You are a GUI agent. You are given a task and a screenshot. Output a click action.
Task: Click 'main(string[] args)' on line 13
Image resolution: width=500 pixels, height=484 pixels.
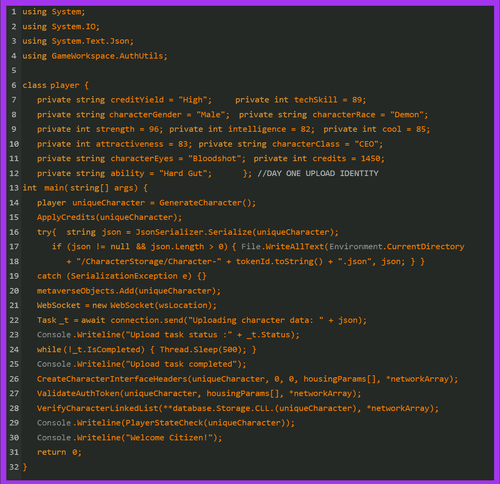tap(90, 188)
